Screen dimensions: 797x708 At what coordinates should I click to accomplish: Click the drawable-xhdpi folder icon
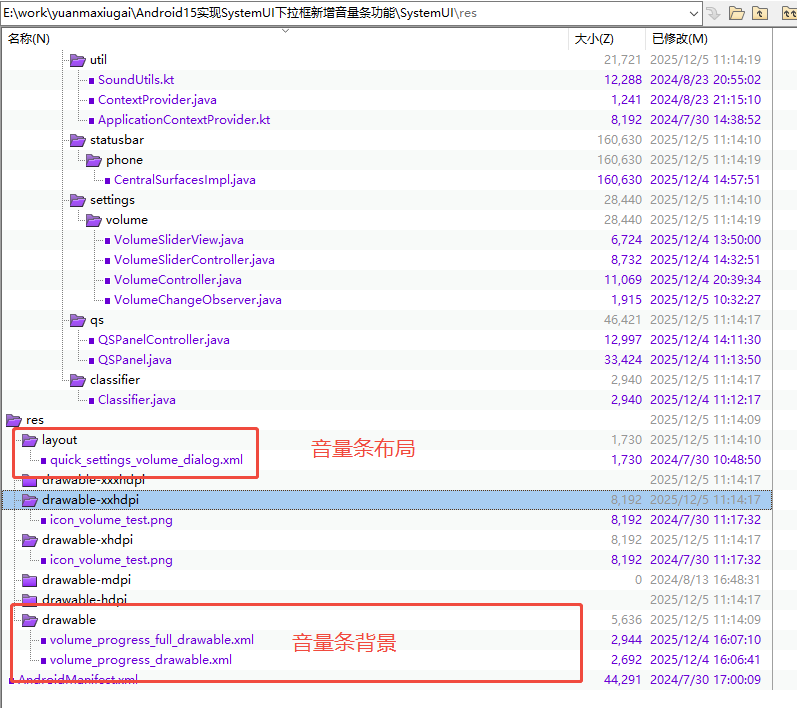coord(30,540)
